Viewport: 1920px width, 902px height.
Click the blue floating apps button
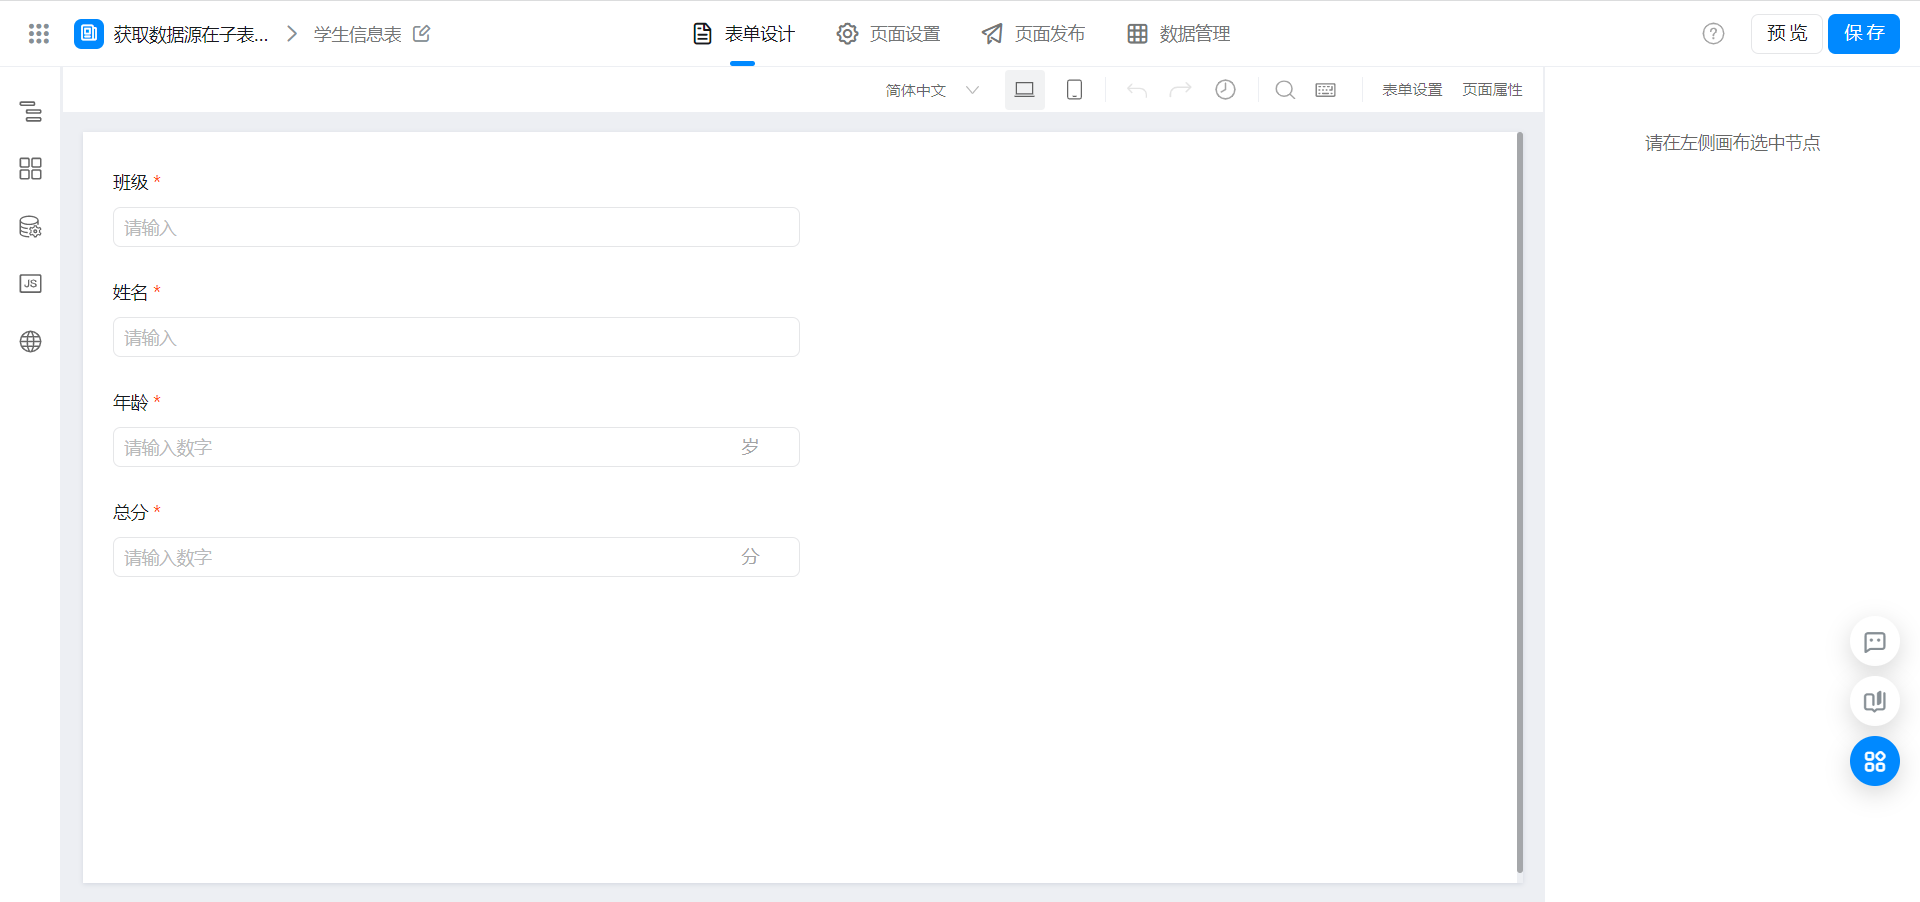1875,761
